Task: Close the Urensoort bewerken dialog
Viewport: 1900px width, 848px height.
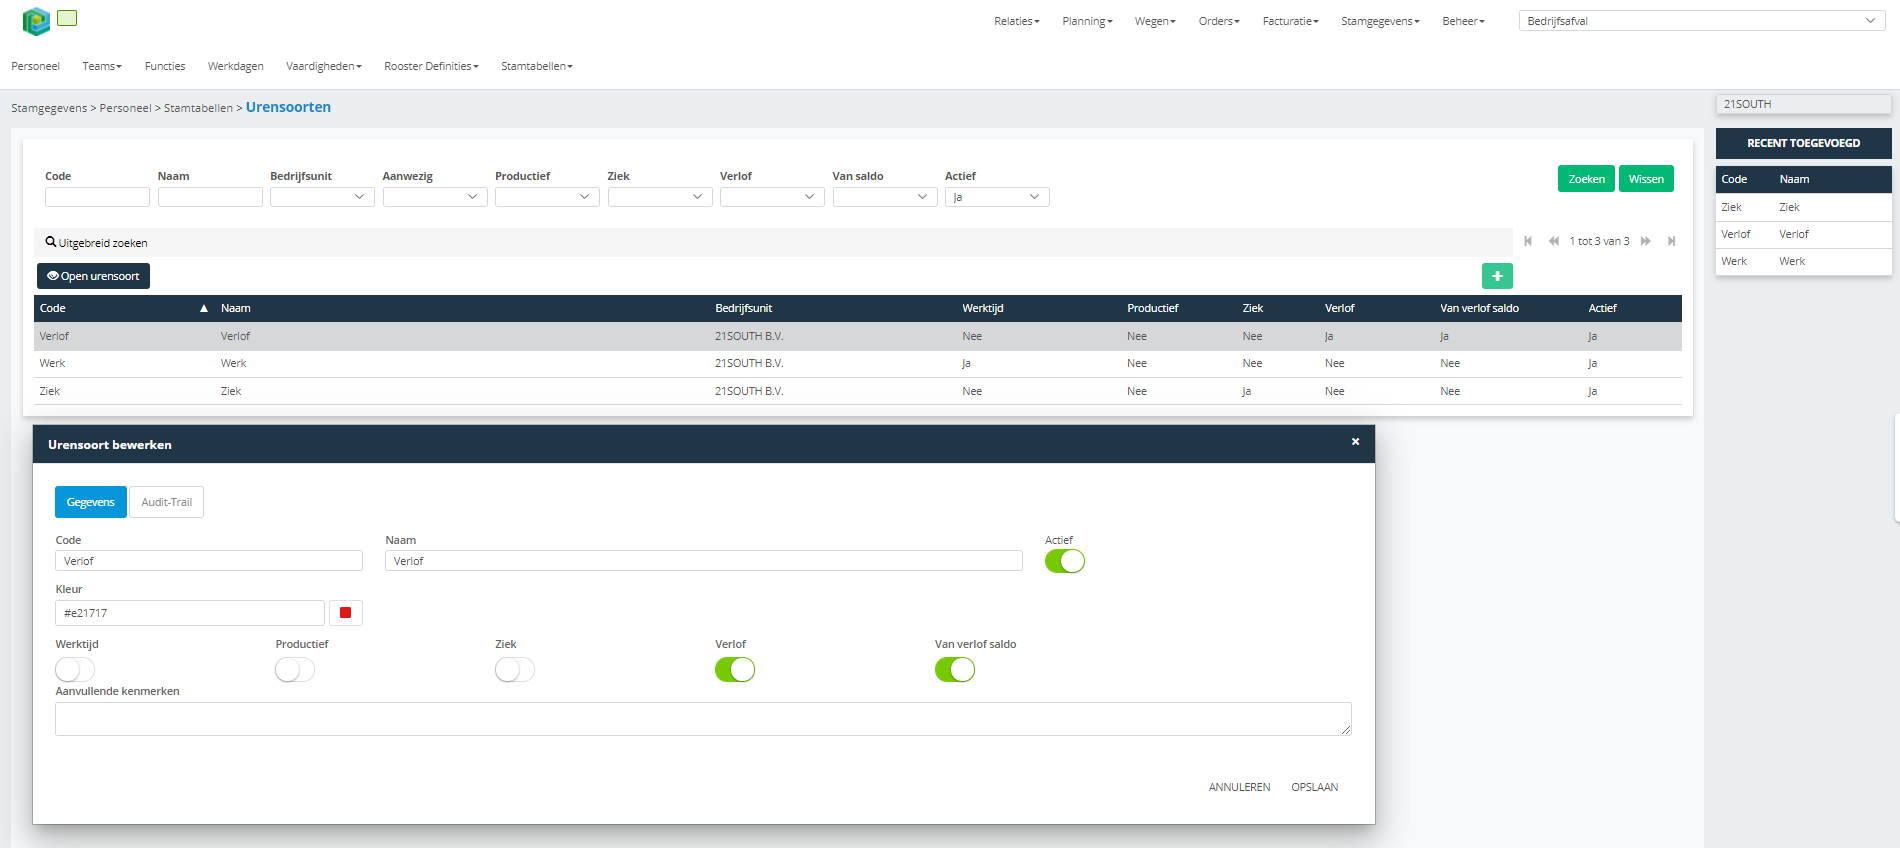Action: [1355, 442]
